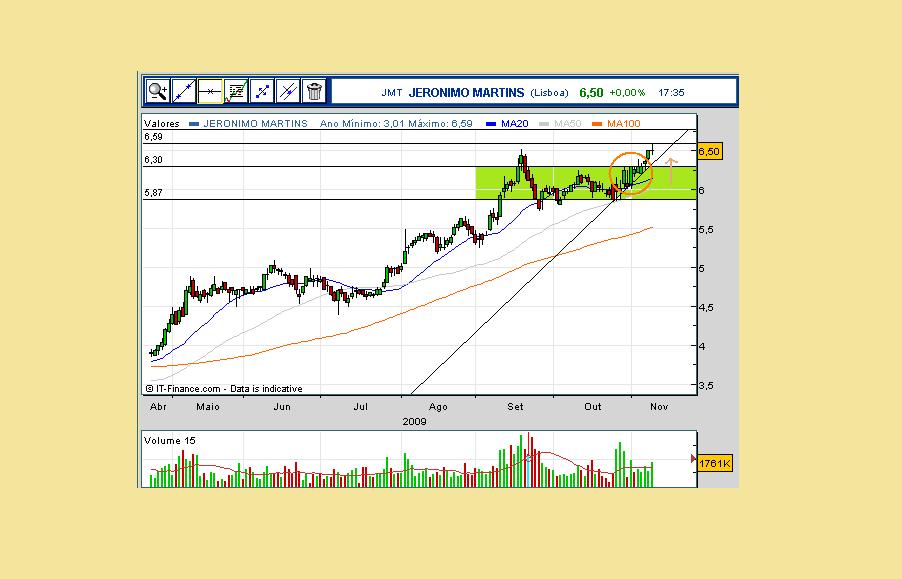
Task: Click the Jul month axis label
Action: pyautogui.click(x=361, y=407)
